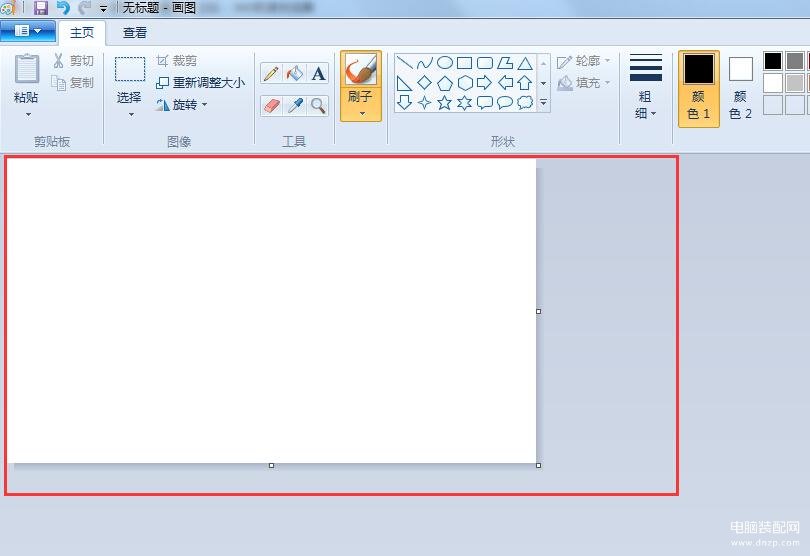The width and height of the screenshot is (810, 556).
Task: Click the rectangular Select (选择) icon
Action: click(x=130, y=69)
